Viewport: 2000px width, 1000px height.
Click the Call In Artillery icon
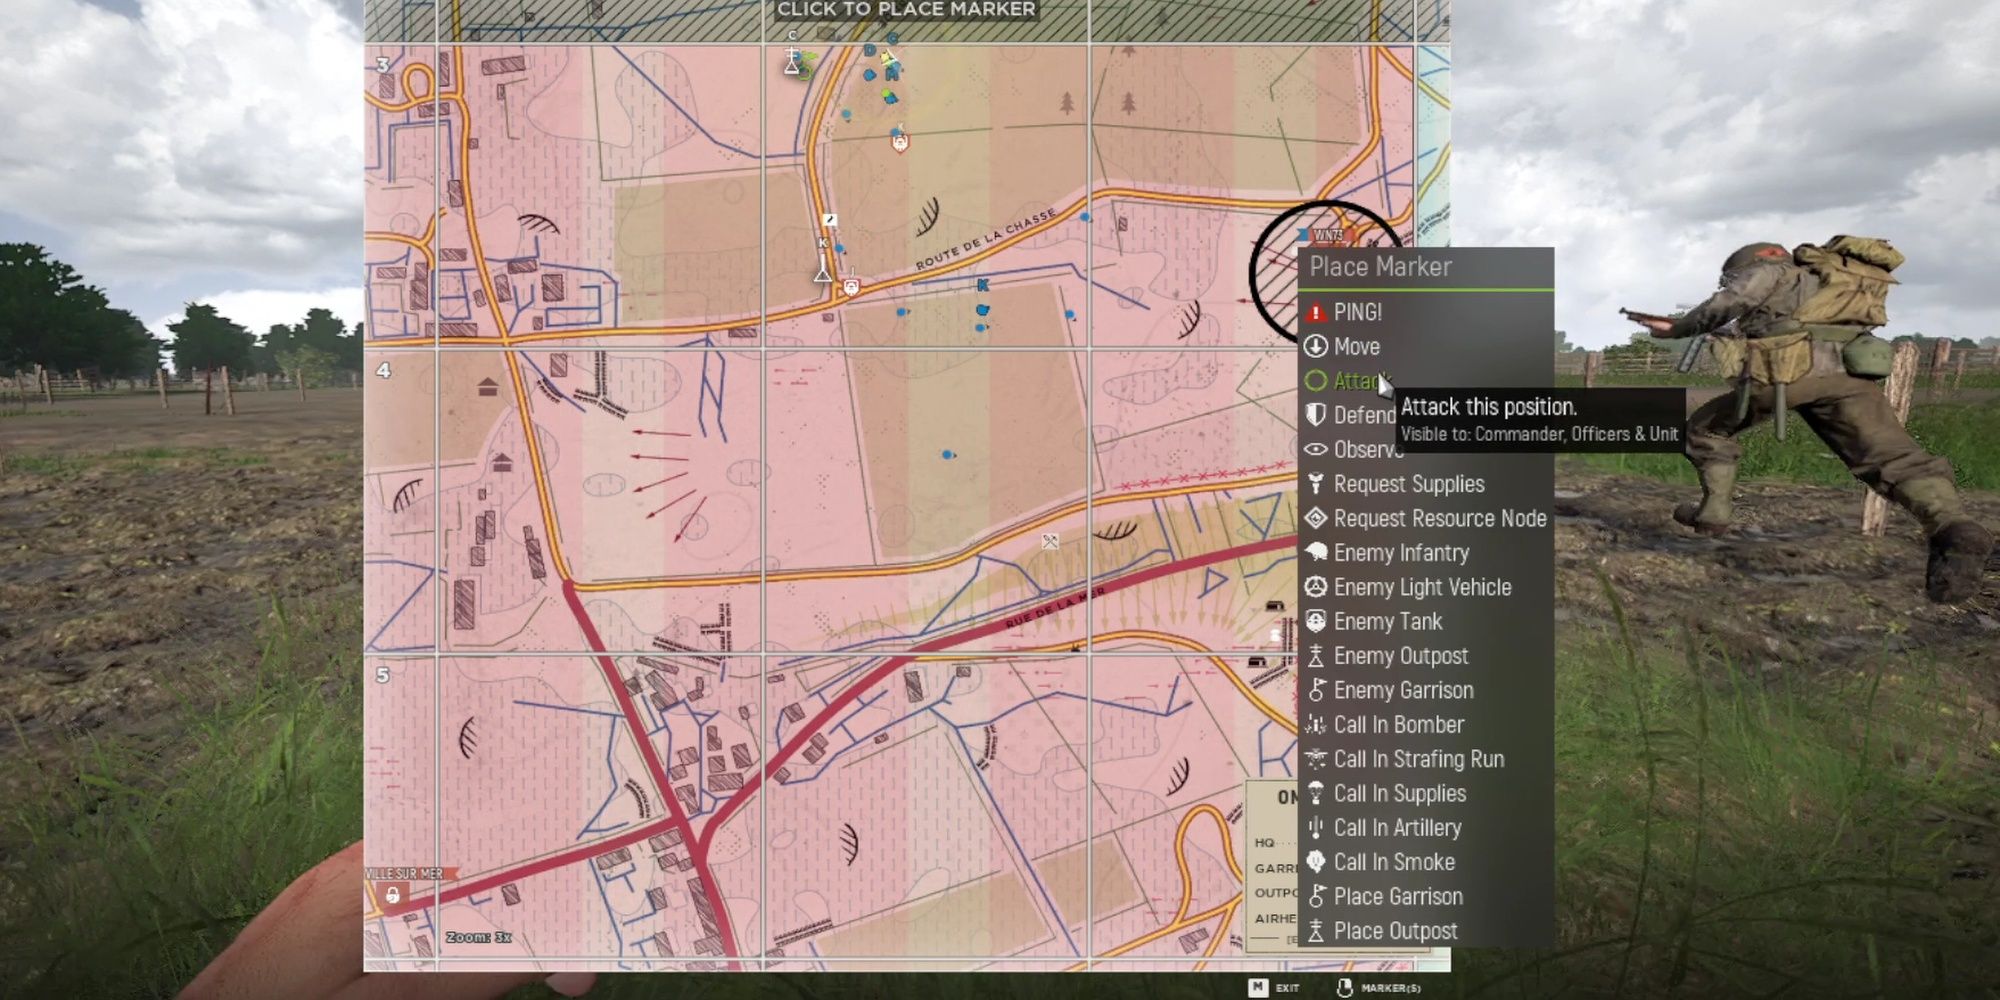coord(1316,828)
